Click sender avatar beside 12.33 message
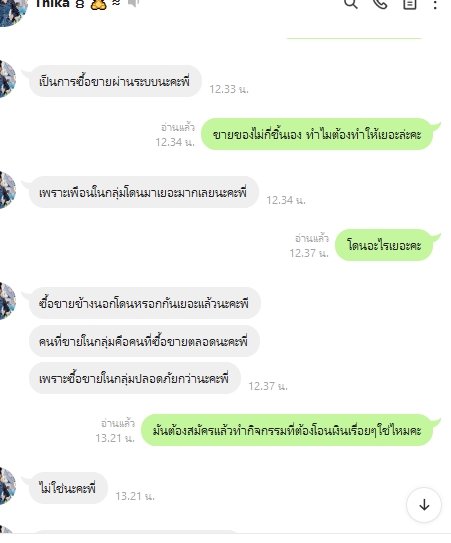The height and width of the screenshot is (543, 451). [7, 79]
